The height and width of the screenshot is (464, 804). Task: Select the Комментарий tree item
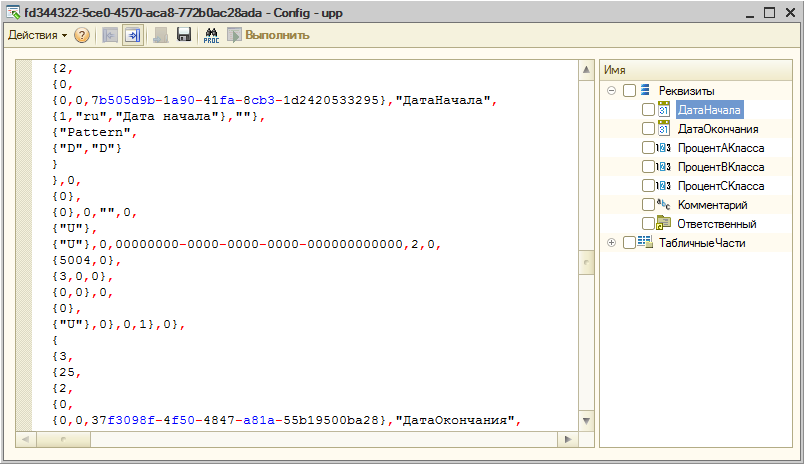[712, 205]
